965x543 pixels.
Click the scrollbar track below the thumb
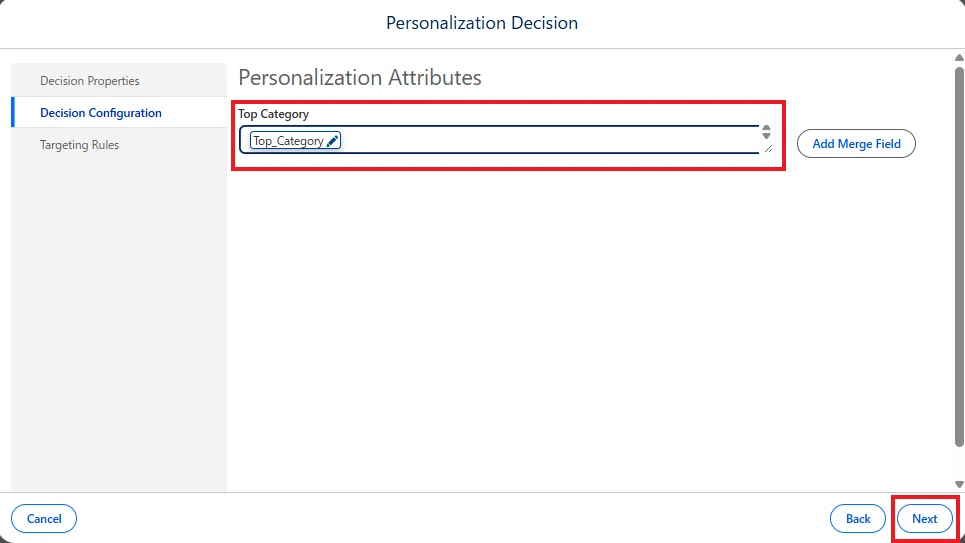coord(959,463)
